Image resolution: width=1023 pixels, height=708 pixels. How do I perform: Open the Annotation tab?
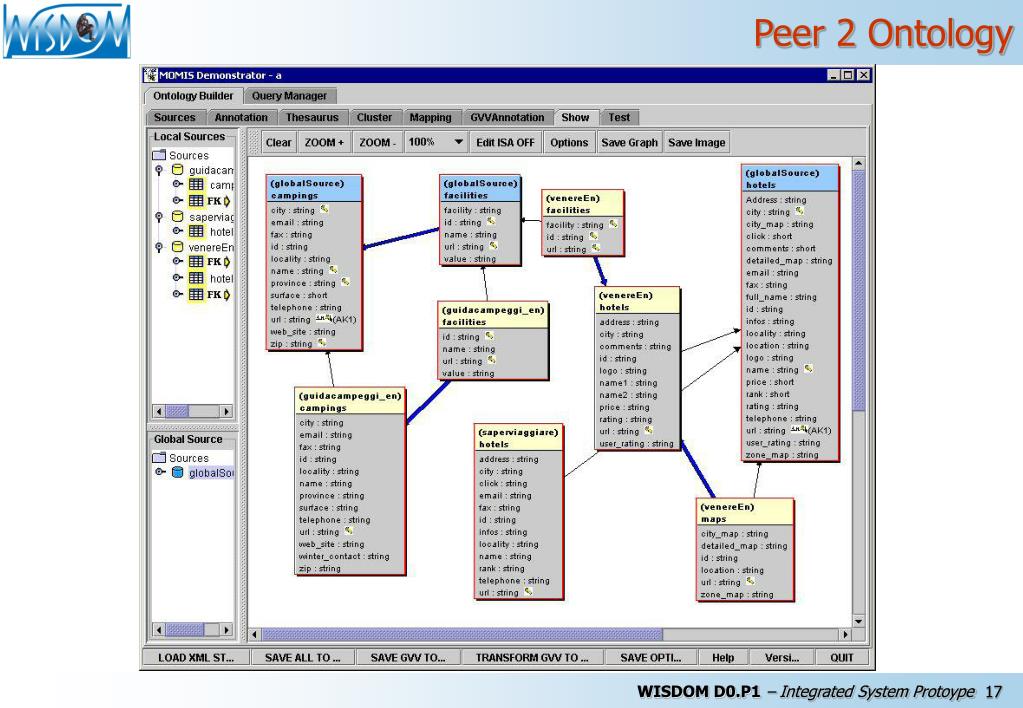coord(241,117)
